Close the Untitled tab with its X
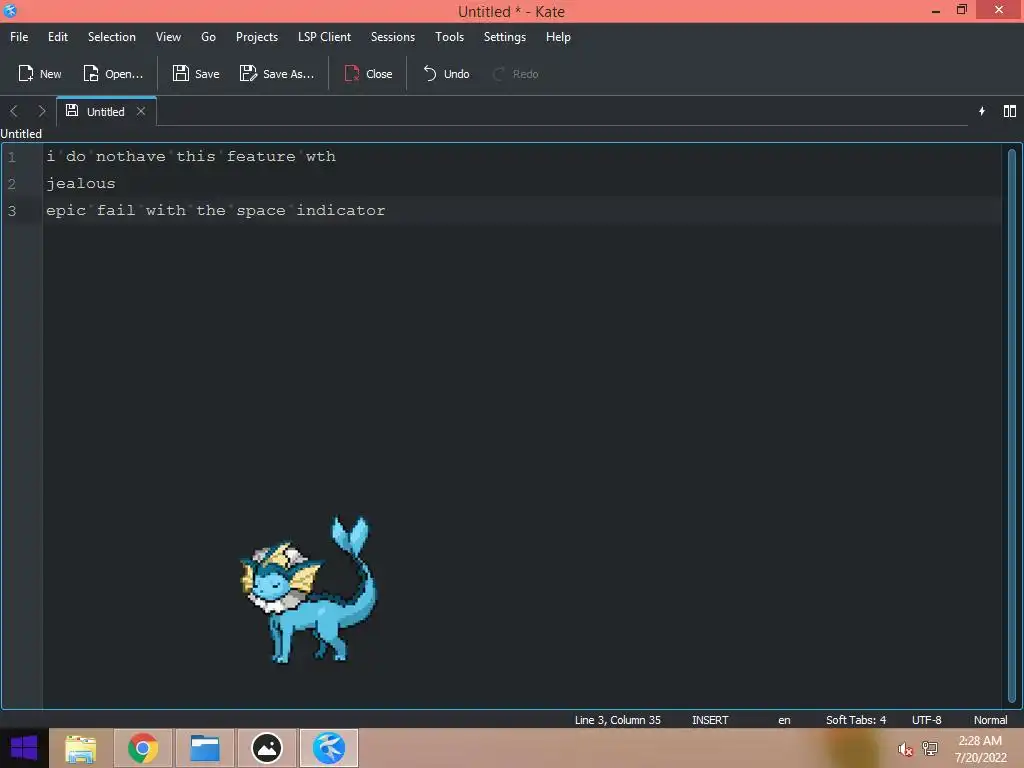1024x768 pixels. point(140,111)
